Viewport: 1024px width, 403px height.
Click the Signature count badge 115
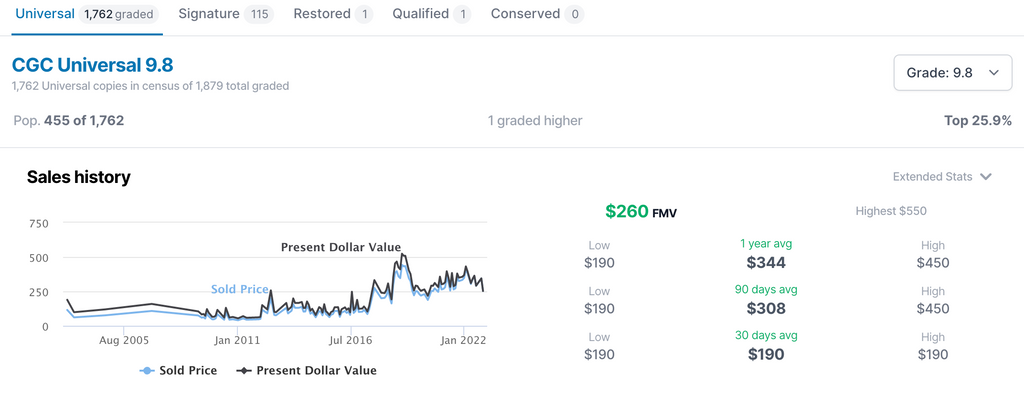tap(260, 15)
